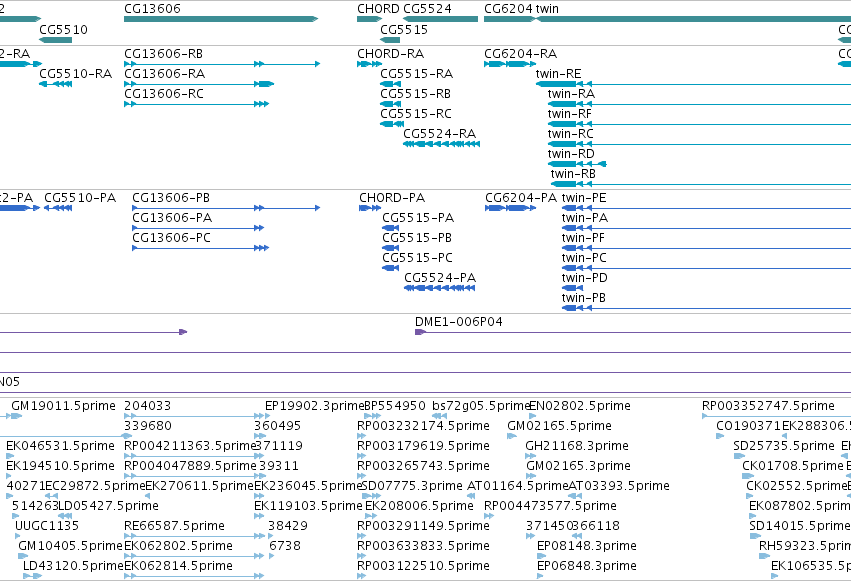Select EST GM19011.5prime
Screen dimensions: 851x581
(63, 406)
